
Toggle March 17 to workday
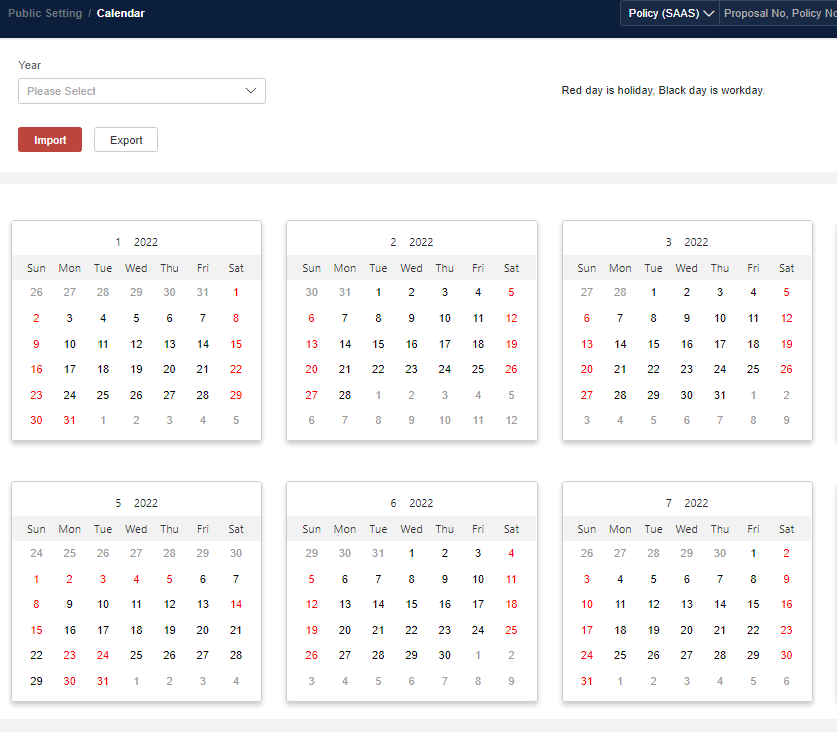(x=719, y=343)
